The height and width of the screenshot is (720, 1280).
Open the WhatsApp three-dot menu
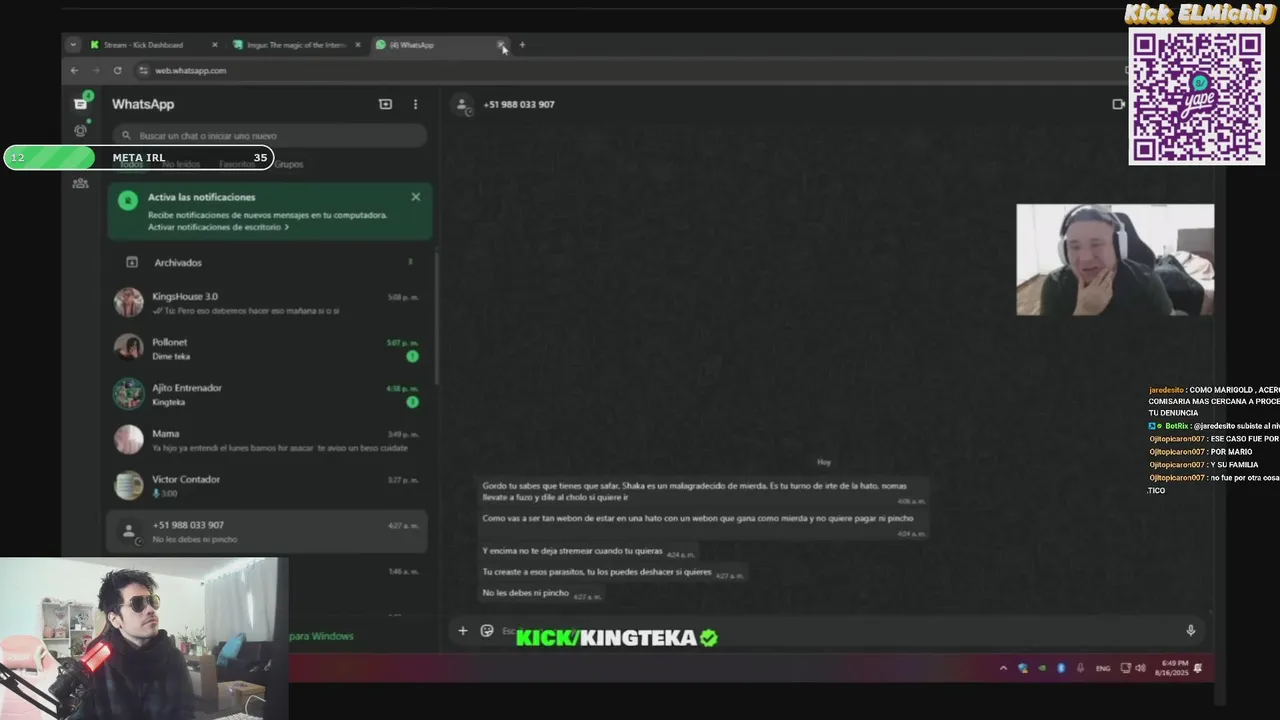(x=415, y=104)
